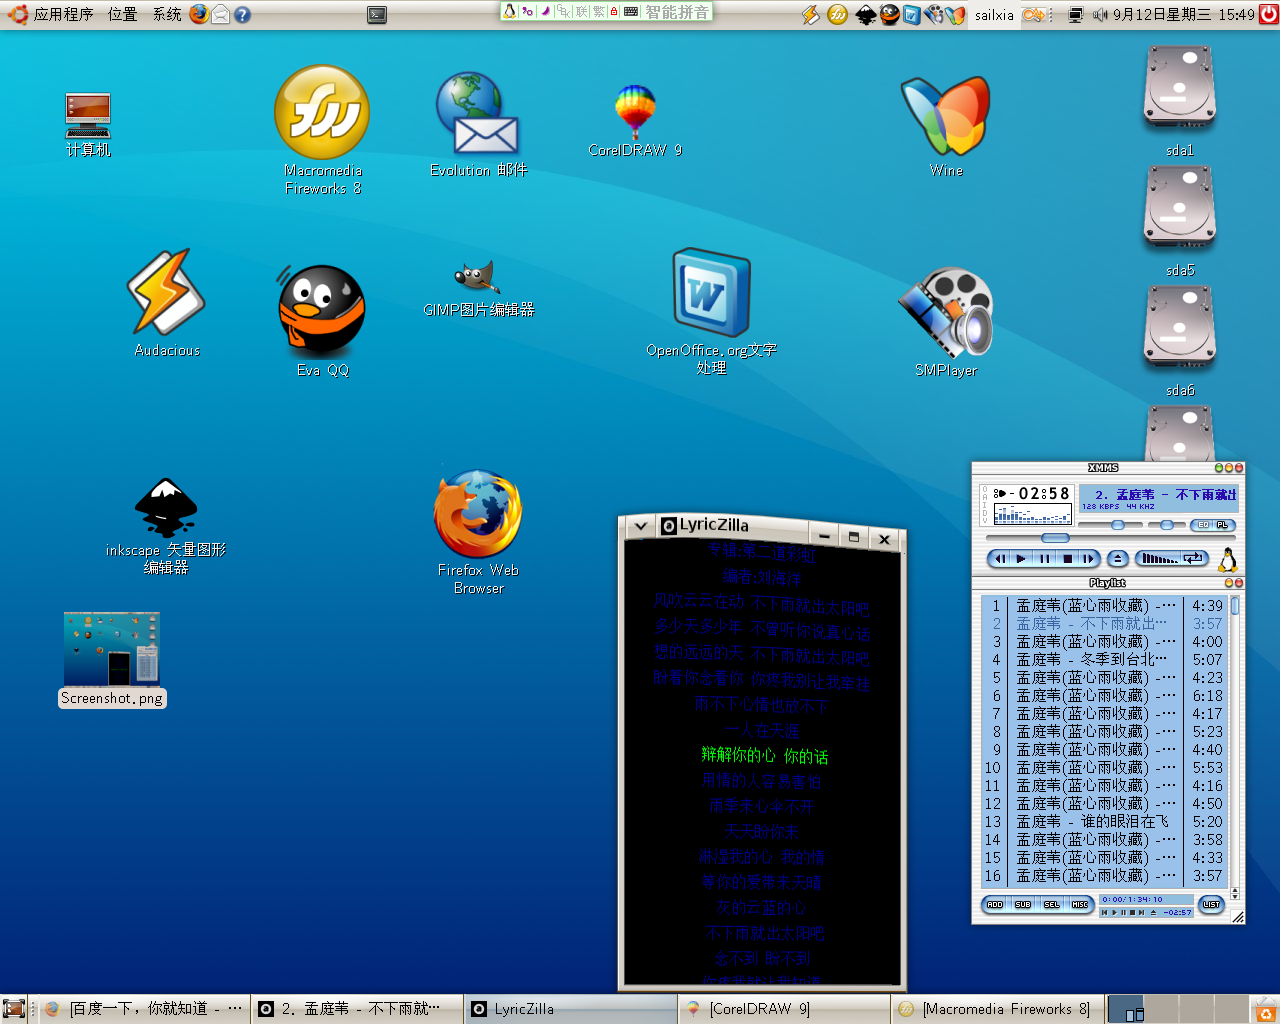The width and height of the screenshot is (1280, 1024).
Task: Skip to next track in XMMS
Action: (x=1089, y=559)
